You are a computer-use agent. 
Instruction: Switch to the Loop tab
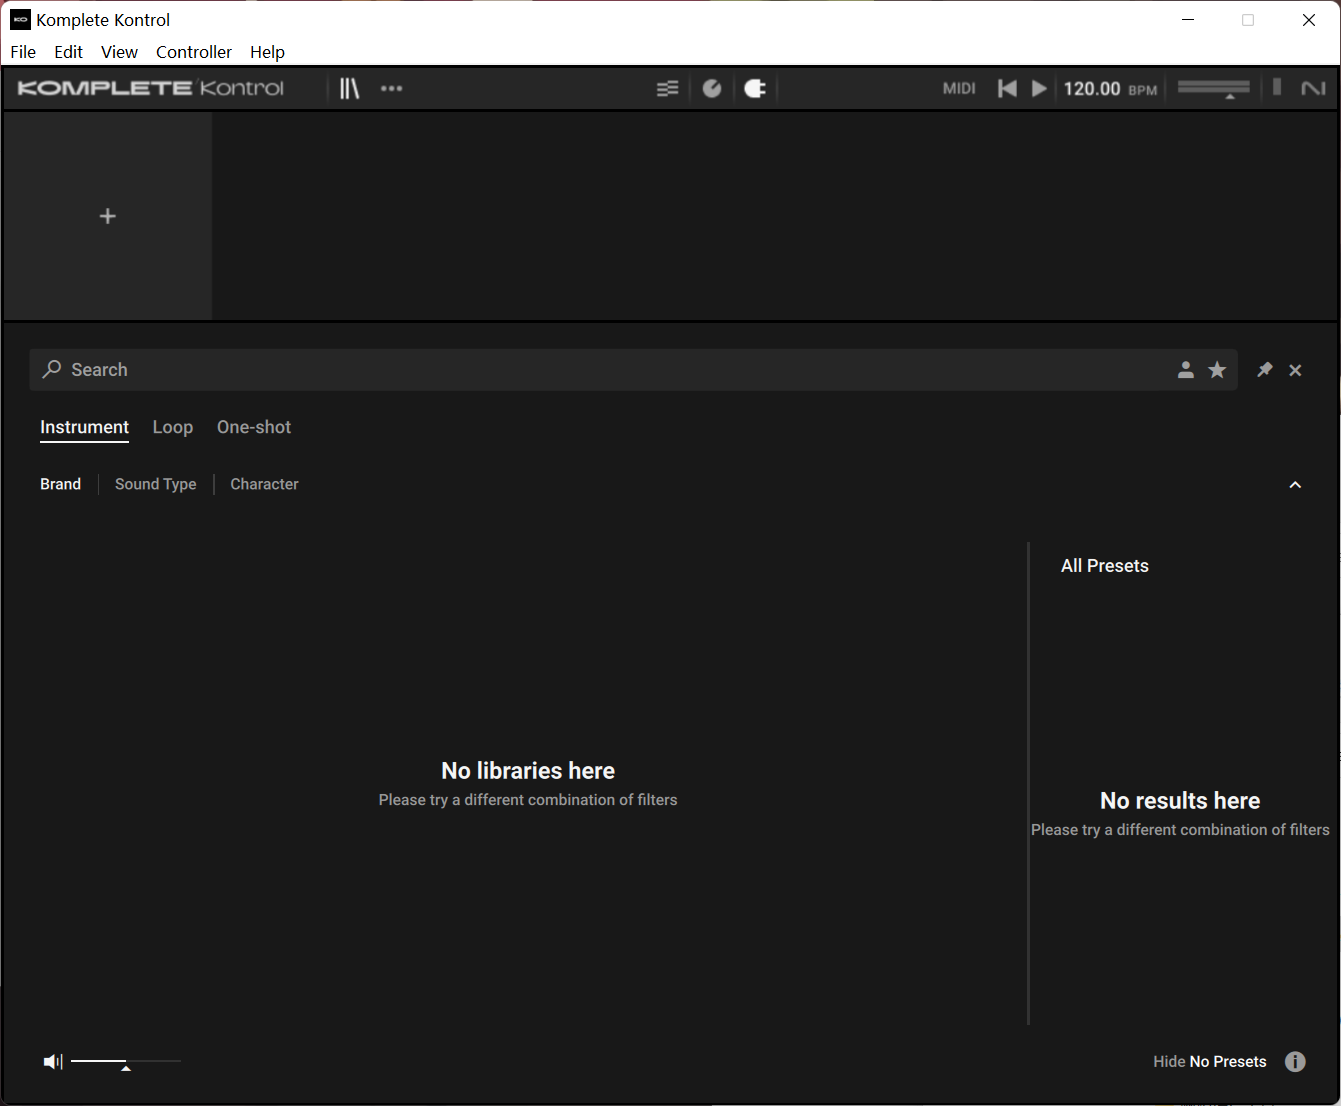tap(173, 427)
